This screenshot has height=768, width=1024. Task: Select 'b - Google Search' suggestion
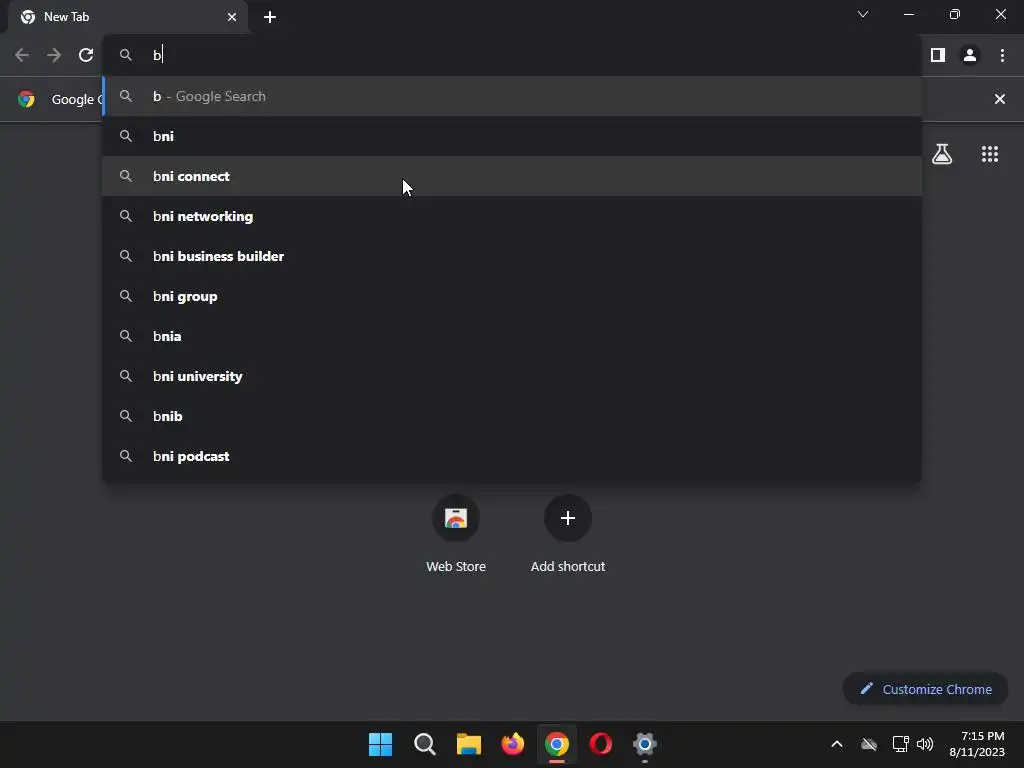coord(512,96)
